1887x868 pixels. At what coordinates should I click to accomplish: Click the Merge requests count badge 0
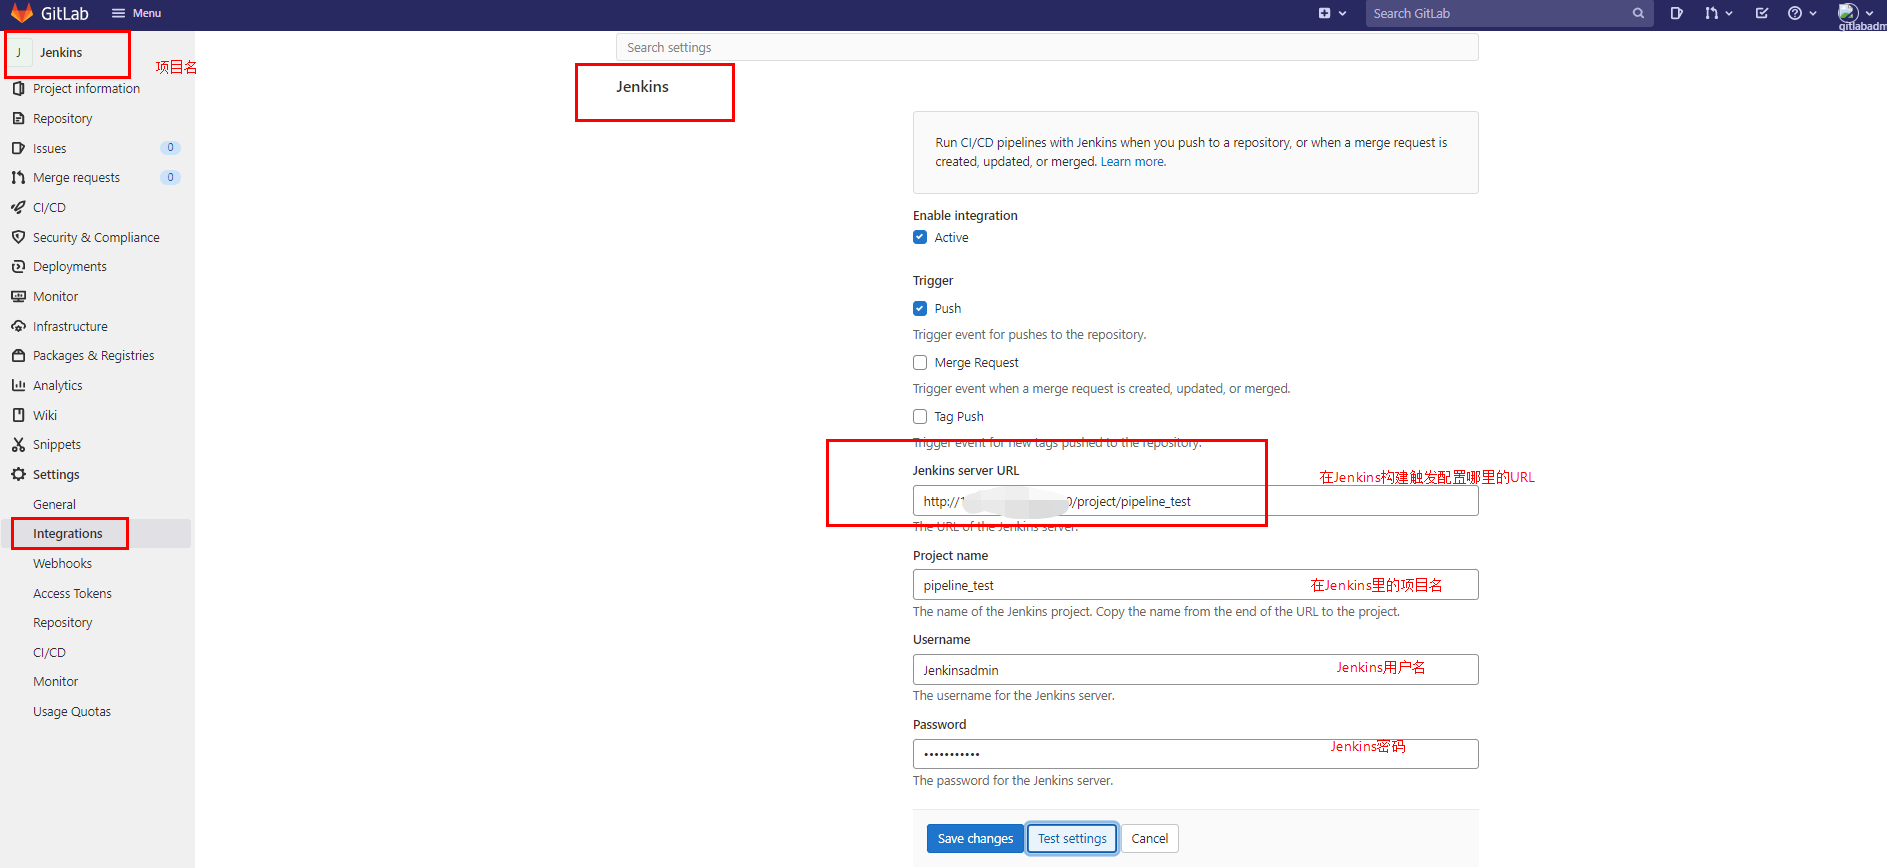click(x=170, y=177)
